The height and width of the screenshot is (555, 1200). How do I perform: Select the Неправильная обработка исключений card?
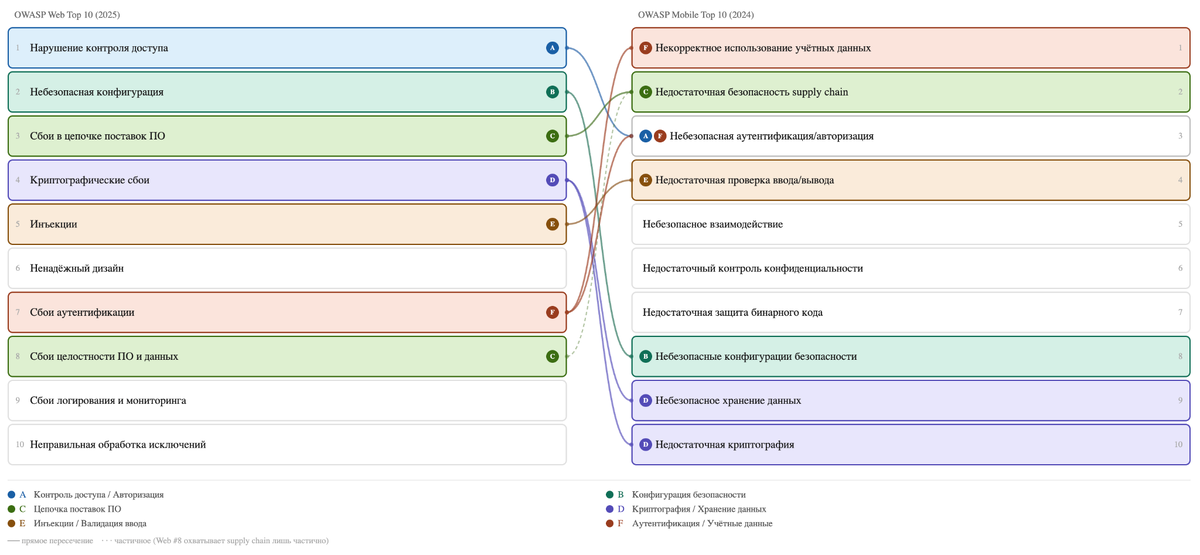[x=287, y=444]
